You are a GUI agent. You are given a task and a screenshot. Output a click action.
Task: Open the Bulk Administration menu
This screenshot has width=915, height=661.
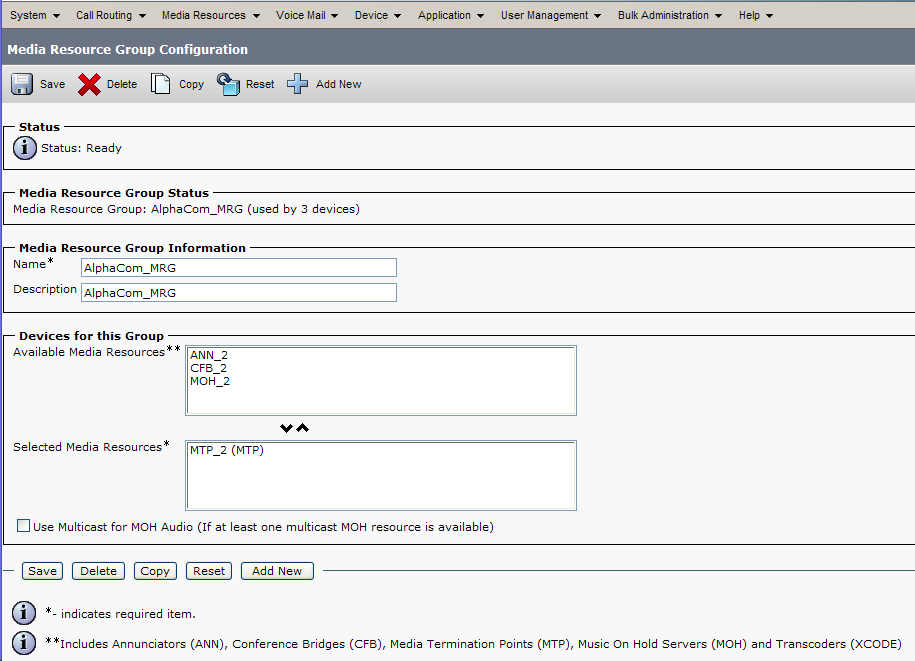pyautogui.click(x=670, y=15)
